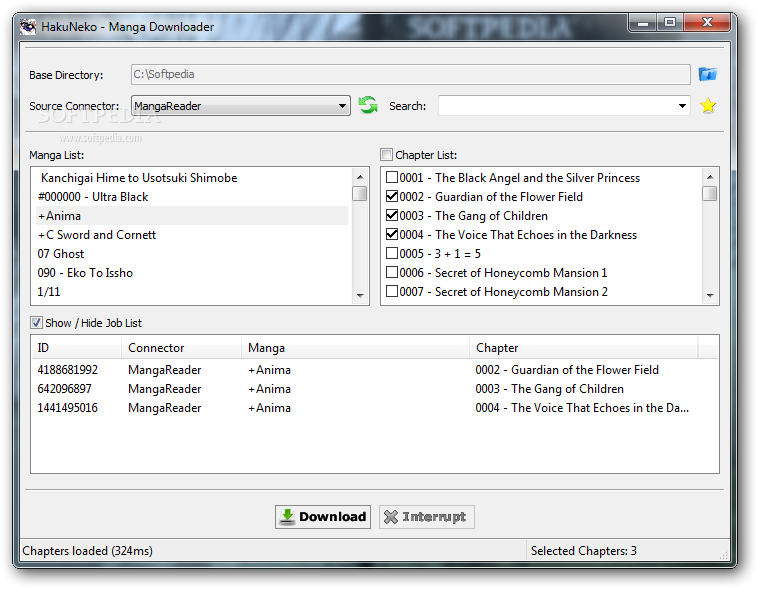Check chapter 0005 - 3 + 1 = 5
This screenshot has height=589, width=758.
coord(392,253)
